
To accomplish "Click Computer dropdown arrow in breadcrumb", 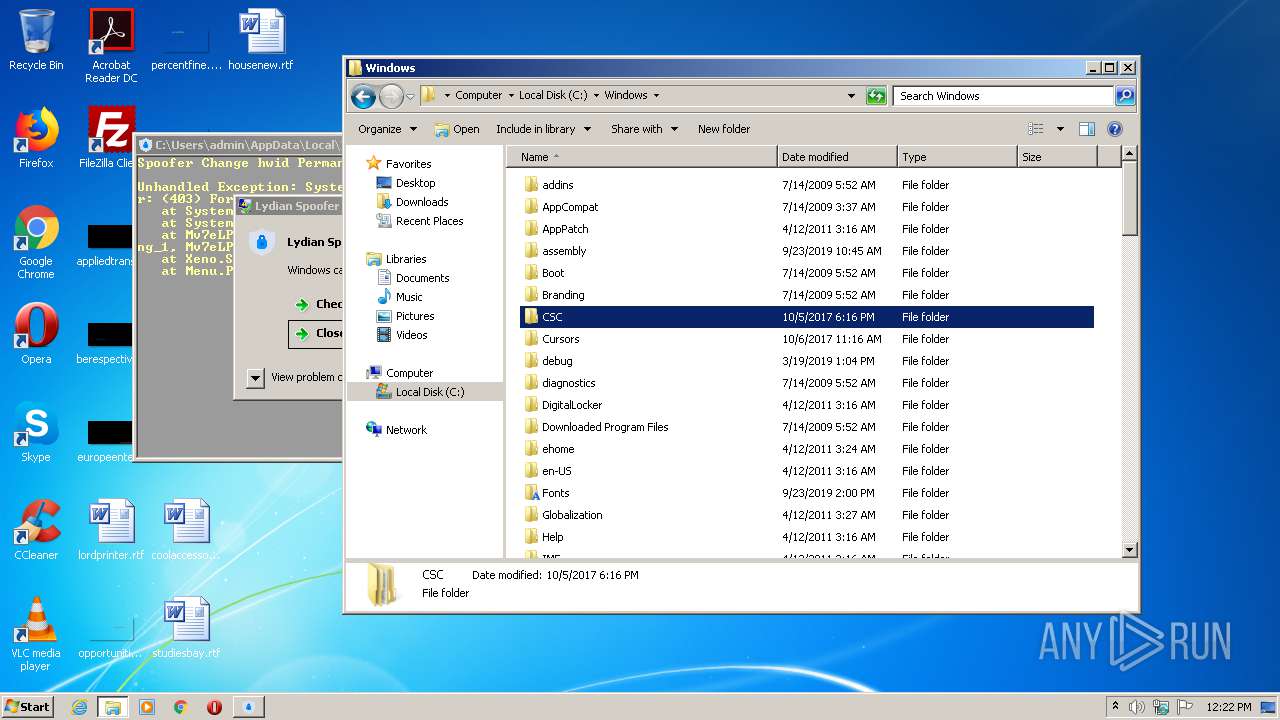I will point(511,96).
